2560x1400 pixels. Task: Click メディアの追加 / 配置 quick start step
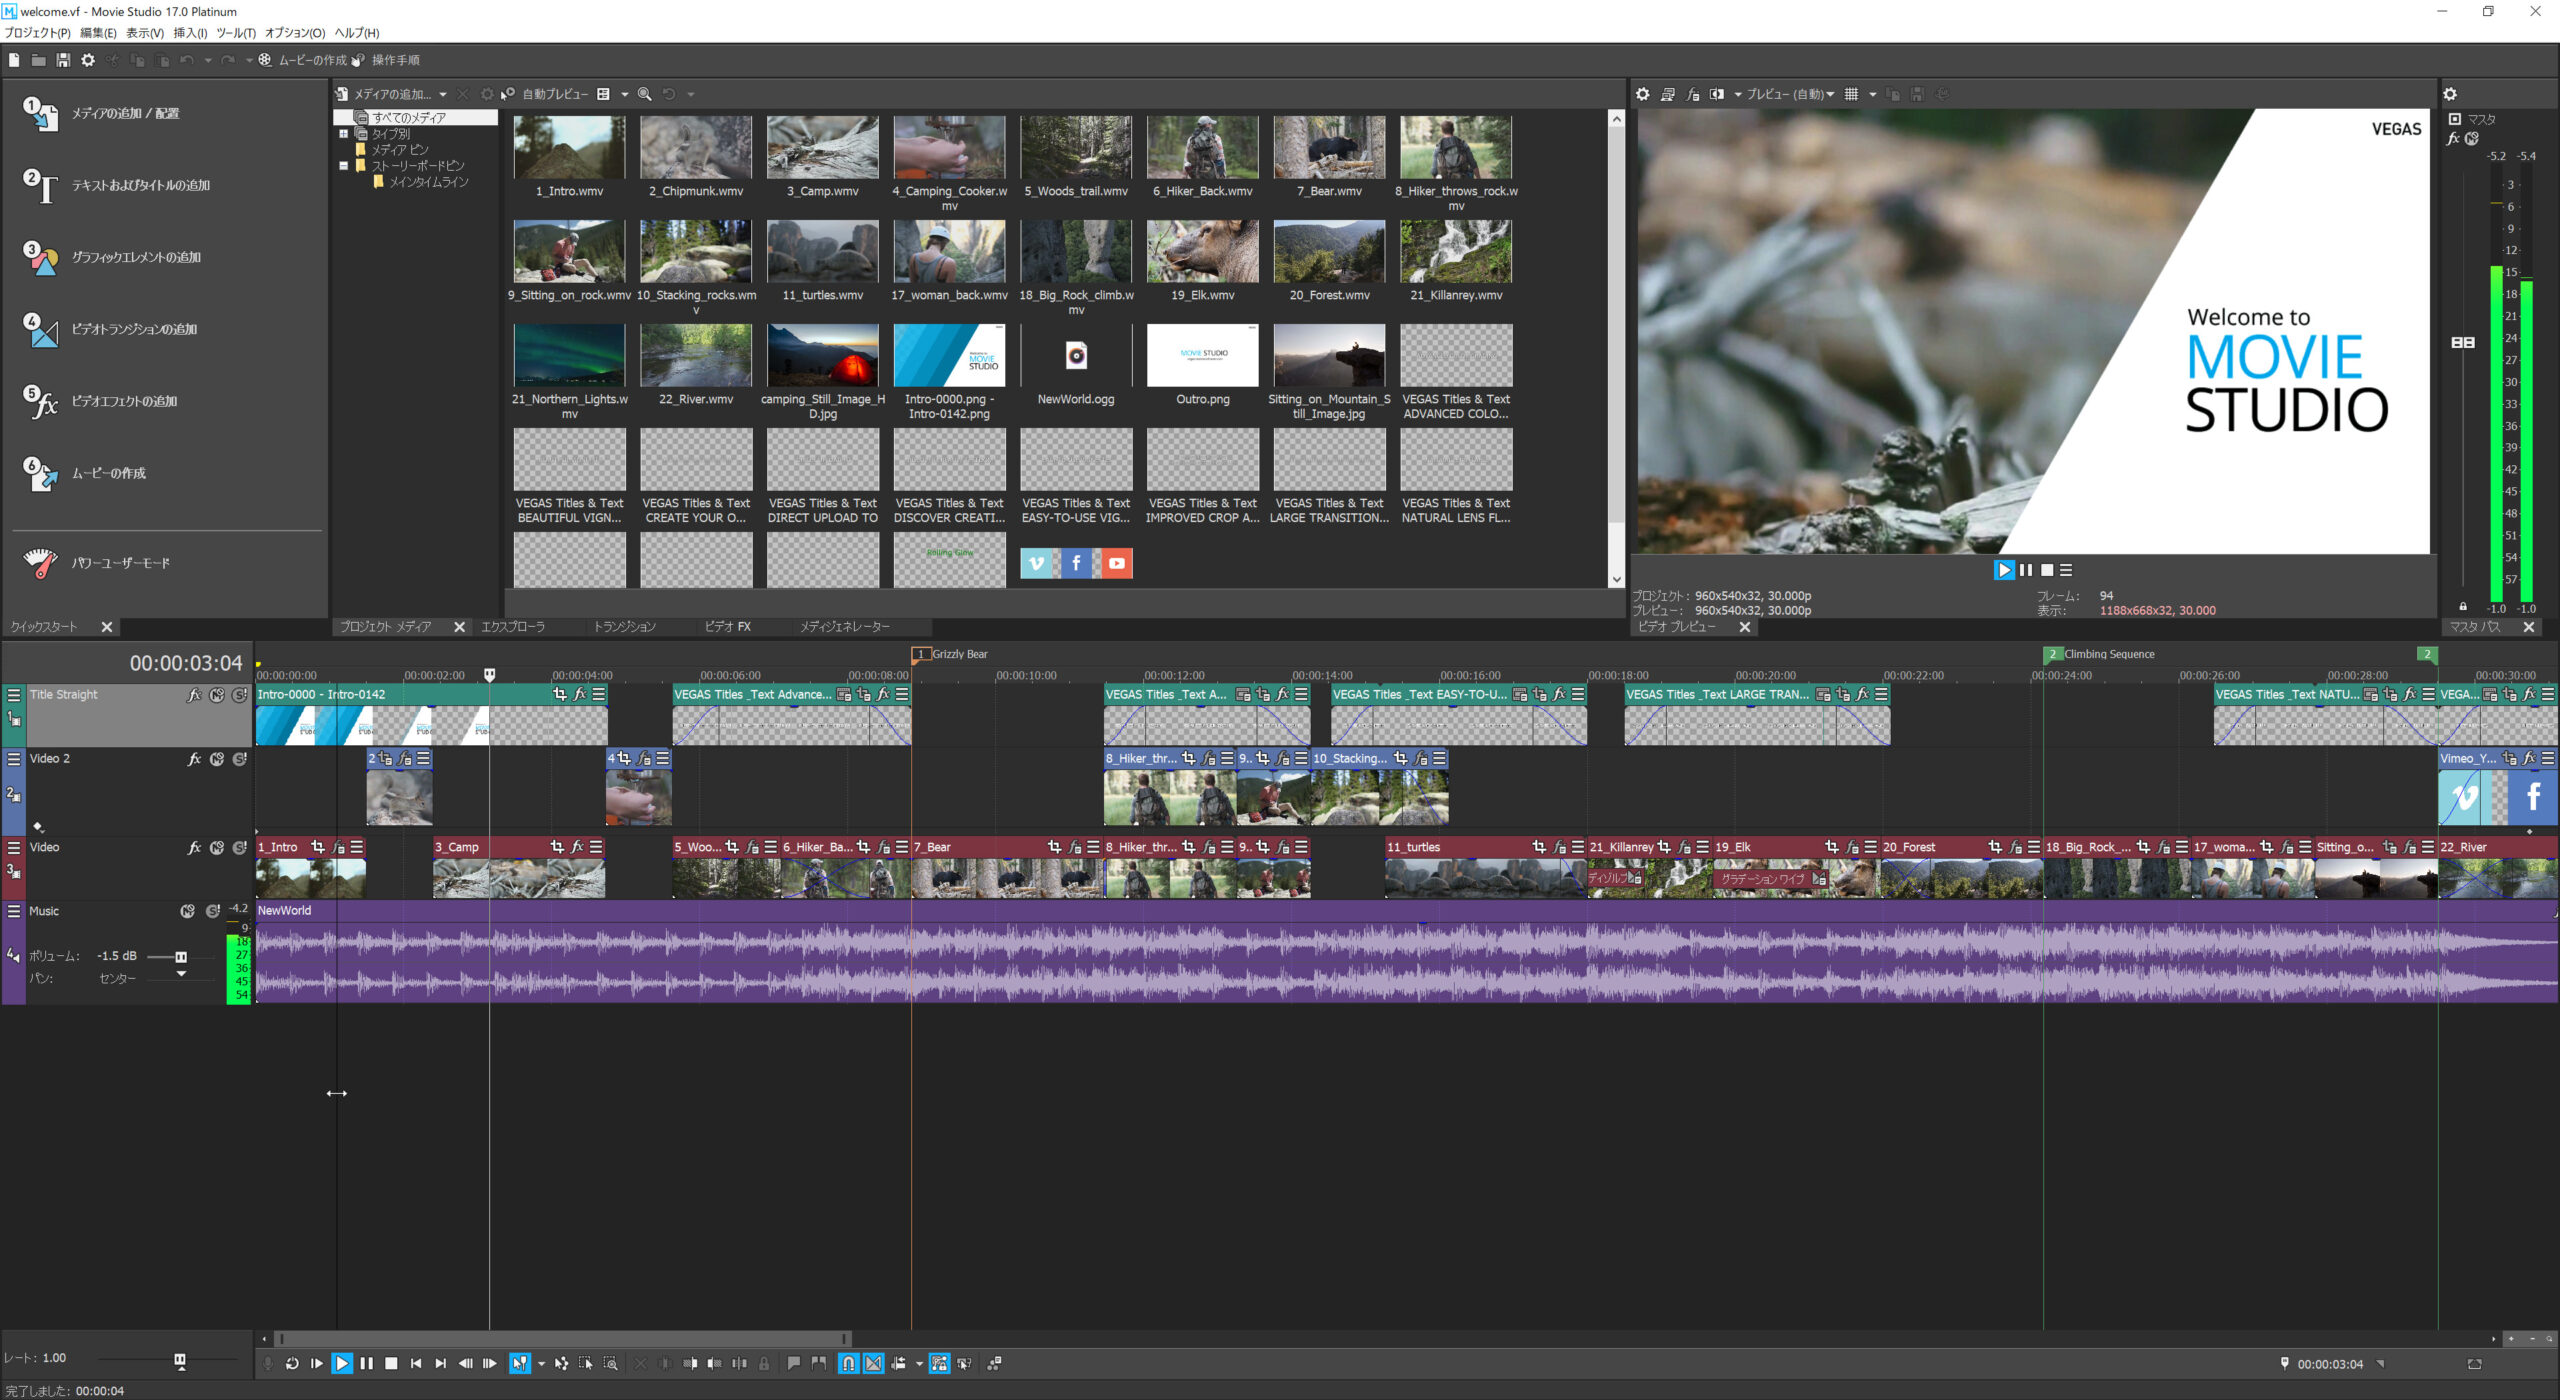point(125,114)
